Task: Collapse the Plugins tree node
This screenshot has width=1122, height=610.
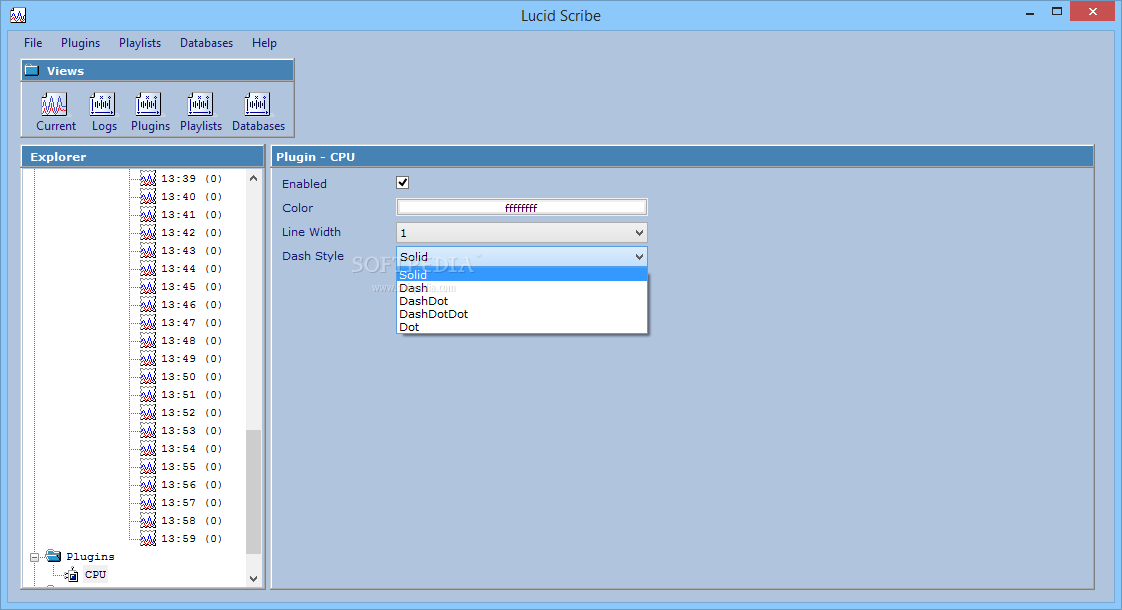Action: click(x=34, y=557)
